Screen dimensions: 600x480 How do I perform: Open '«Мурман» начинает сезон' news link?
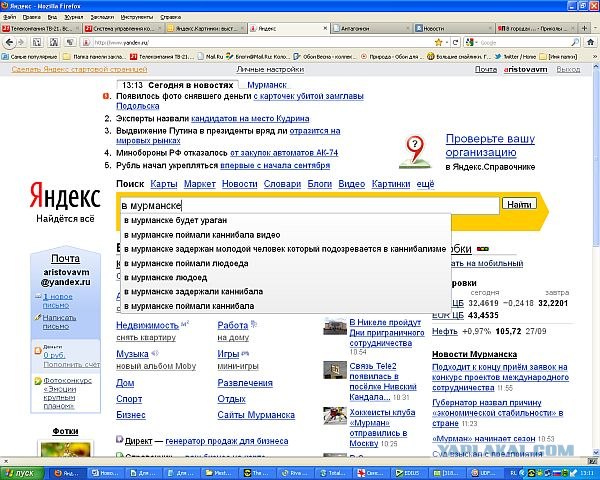point(484,439)
